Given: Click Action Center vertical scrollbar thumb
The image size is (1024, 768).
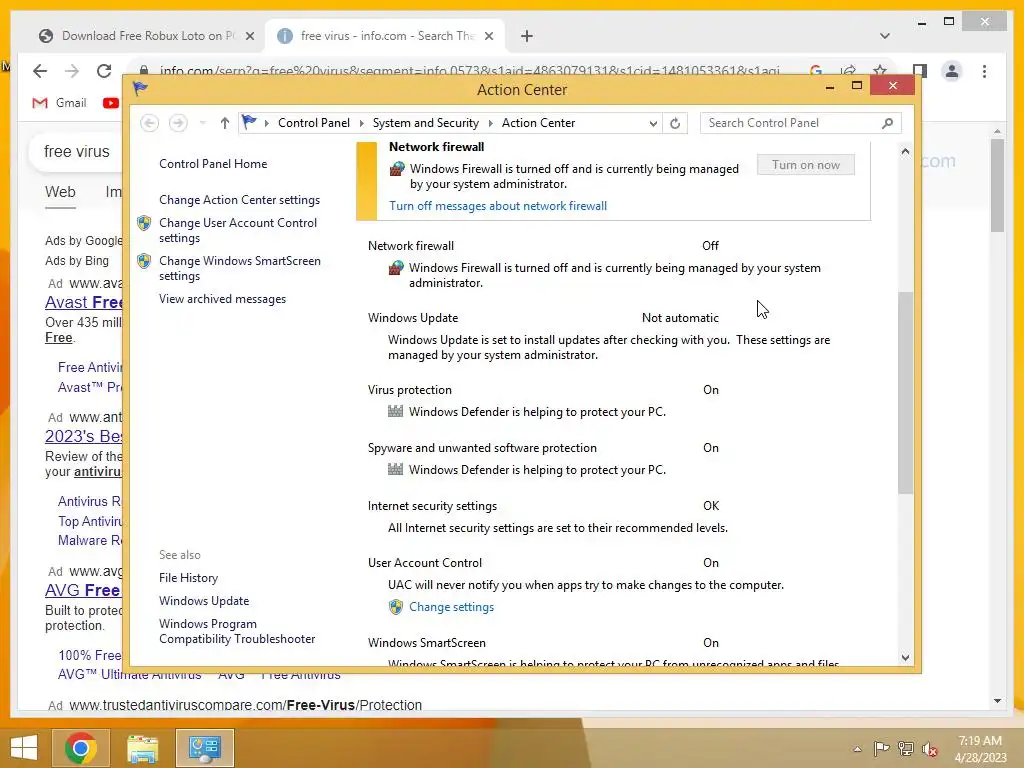Looking at the screenshot, I should 905,392.
